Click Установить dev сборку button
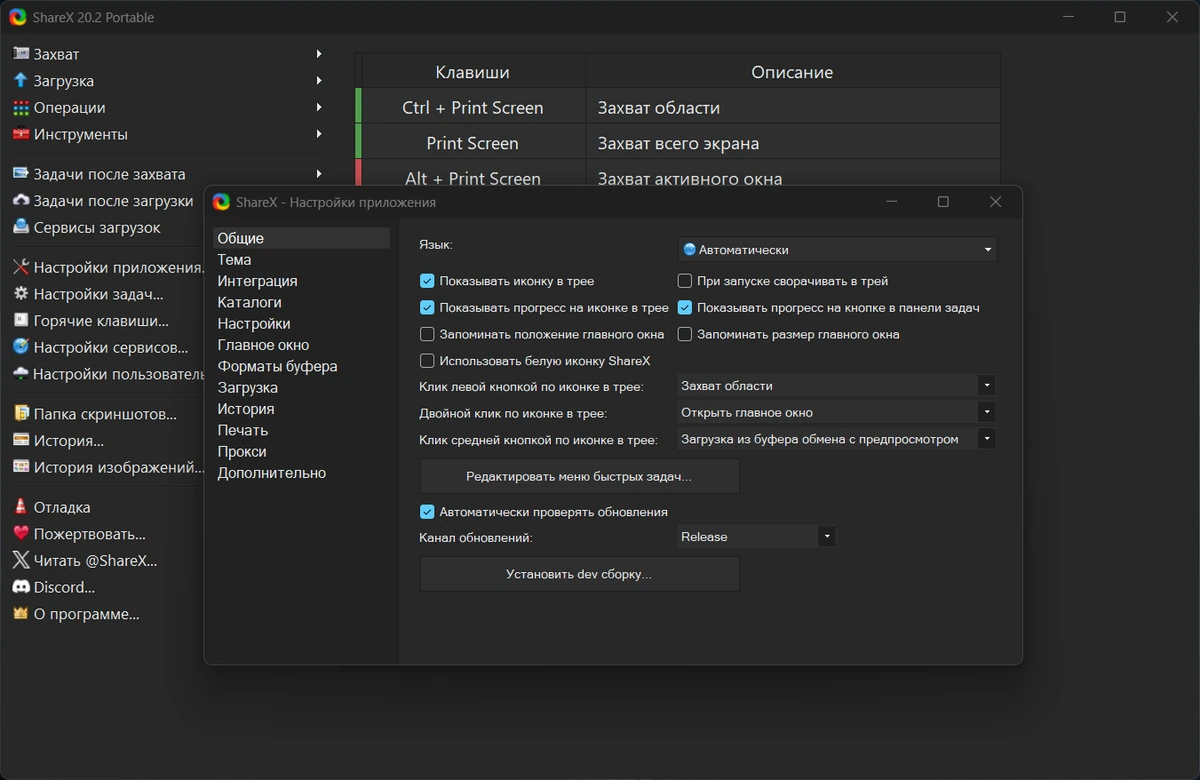This screenshot has height=780, width=1200. [579, 575]
